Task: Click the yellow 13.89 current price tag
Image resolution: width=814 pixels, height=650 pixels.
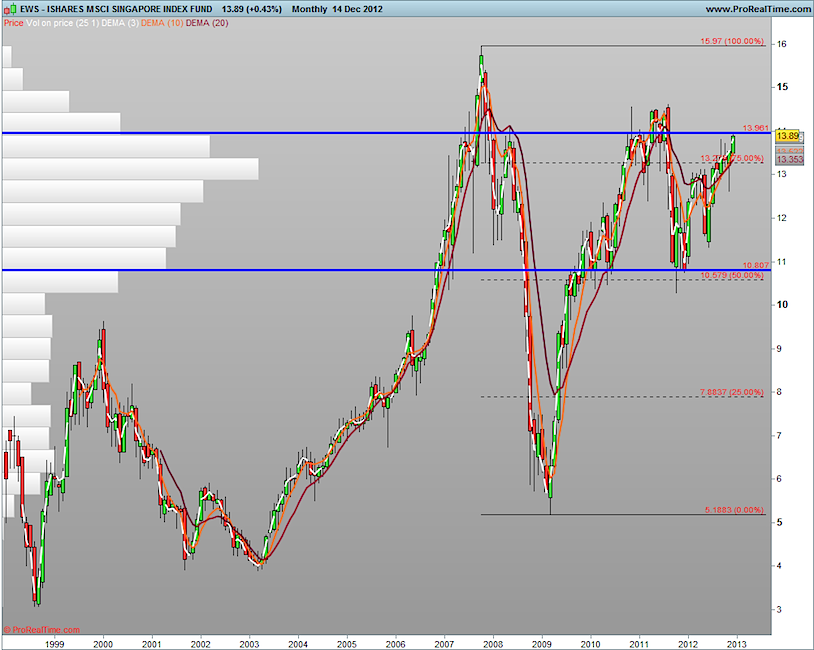Action: pos(788,136)
